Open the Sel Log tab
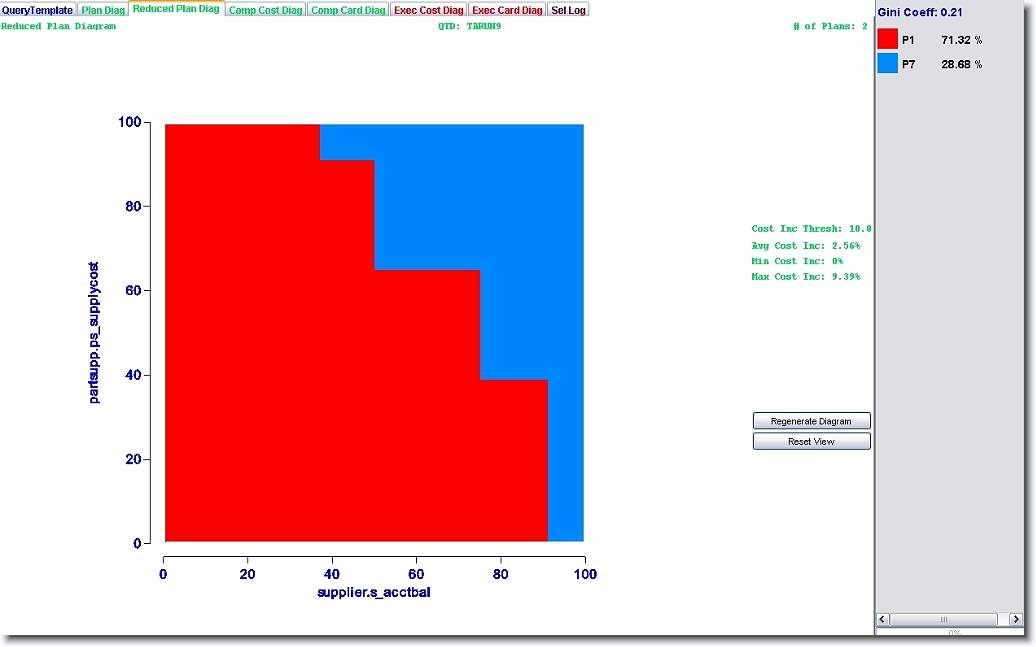The height and width of the screenshot is (647, 1036). (568, 10)
